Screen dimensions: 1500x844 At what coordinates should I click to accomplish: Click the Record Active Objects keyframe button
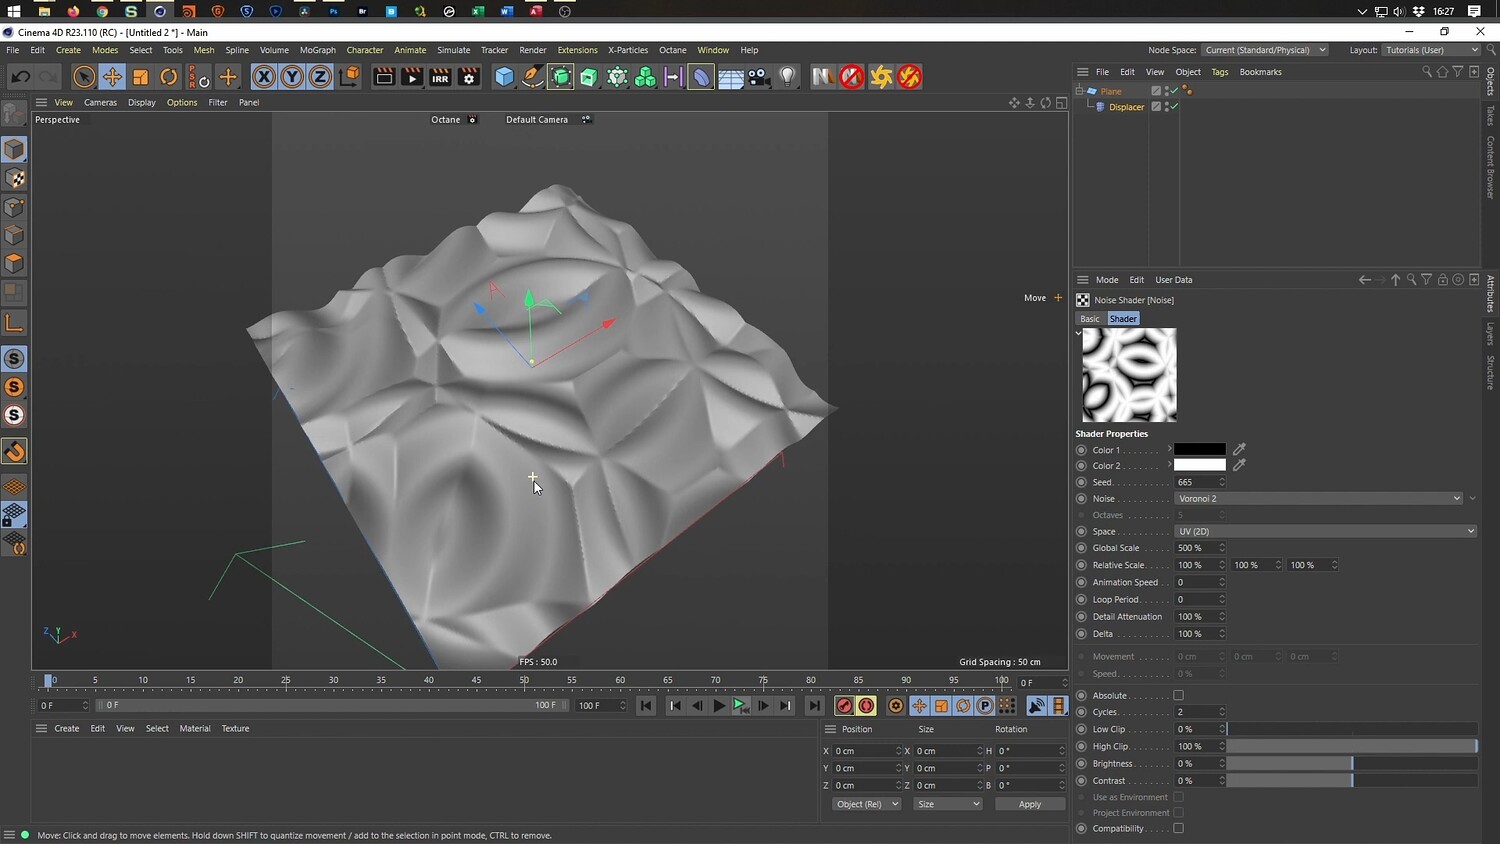point(844,706)
